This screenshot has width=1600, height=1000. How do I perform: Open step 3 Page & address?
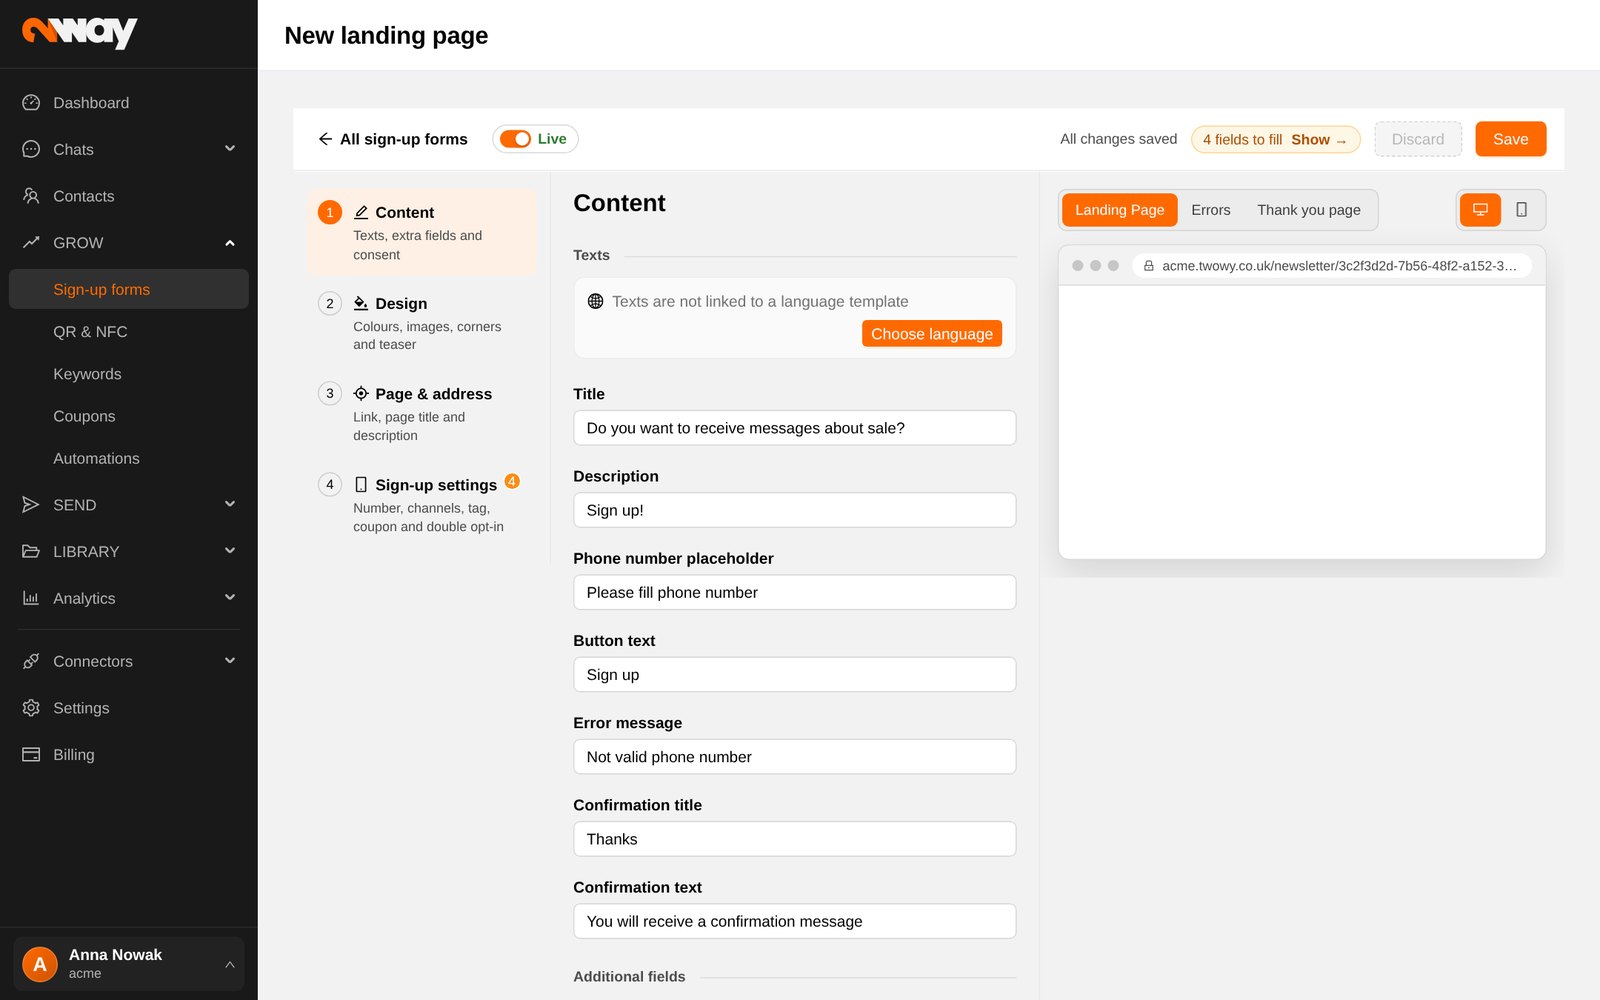[422, 414]
